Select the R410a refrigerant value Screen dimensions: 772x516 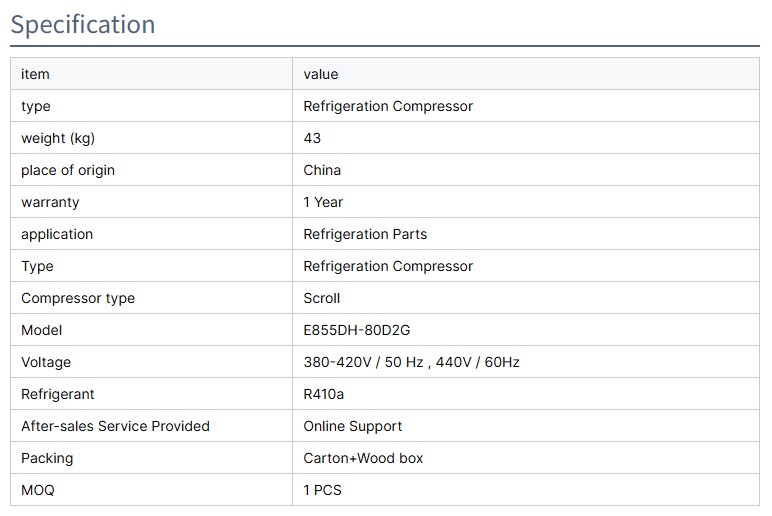pyautogui.click(x=324, y=394)
